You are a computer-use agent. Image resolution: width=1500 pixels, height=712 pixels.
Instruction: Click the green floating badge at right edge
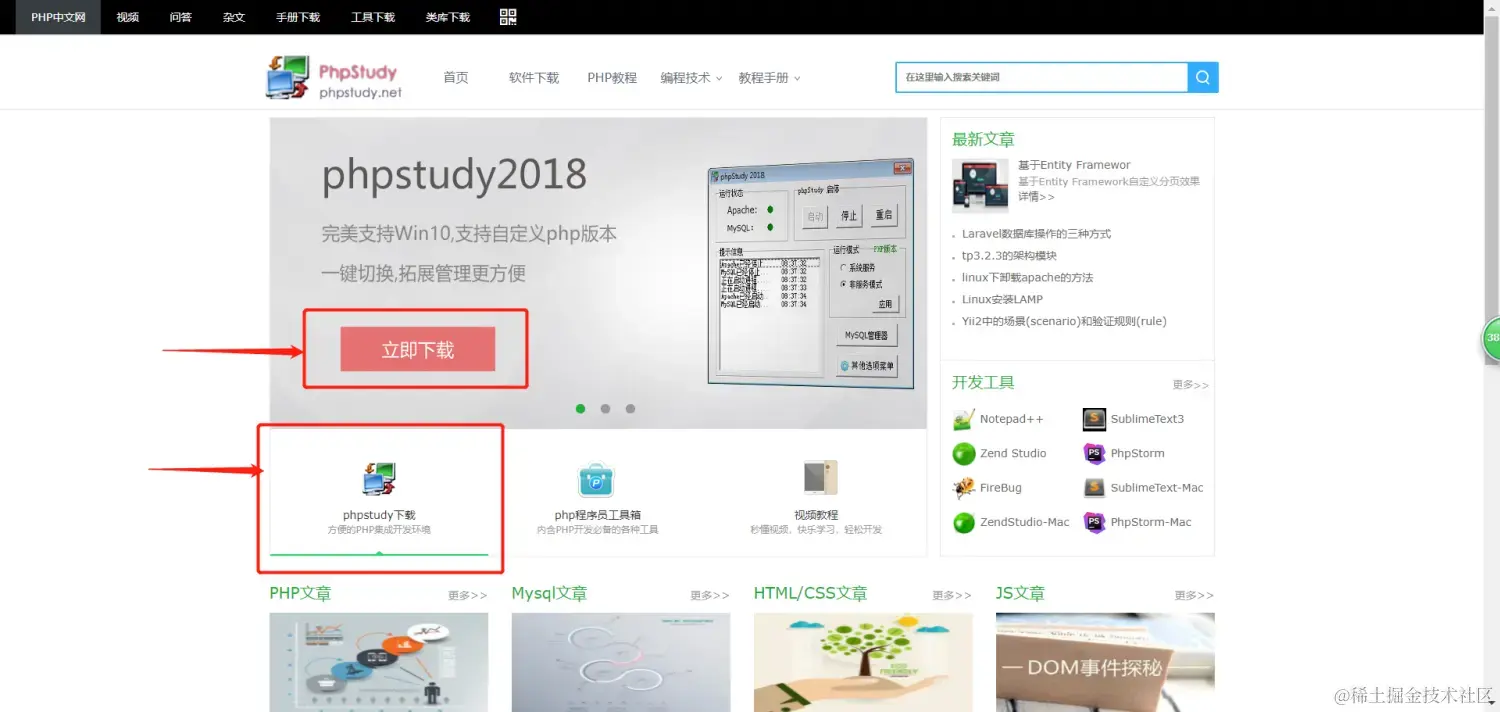1491,338
